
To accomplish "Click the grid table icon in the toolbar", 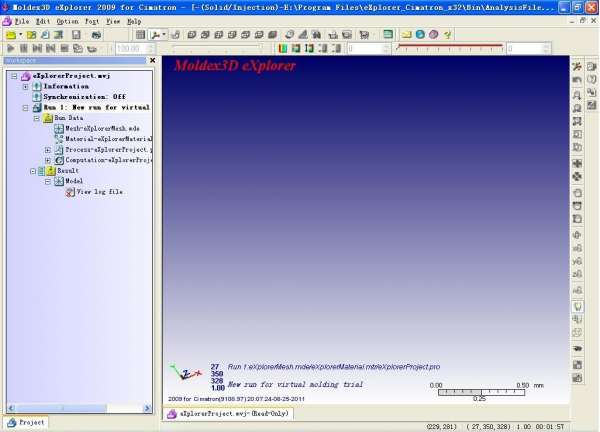I will [140, 35].
